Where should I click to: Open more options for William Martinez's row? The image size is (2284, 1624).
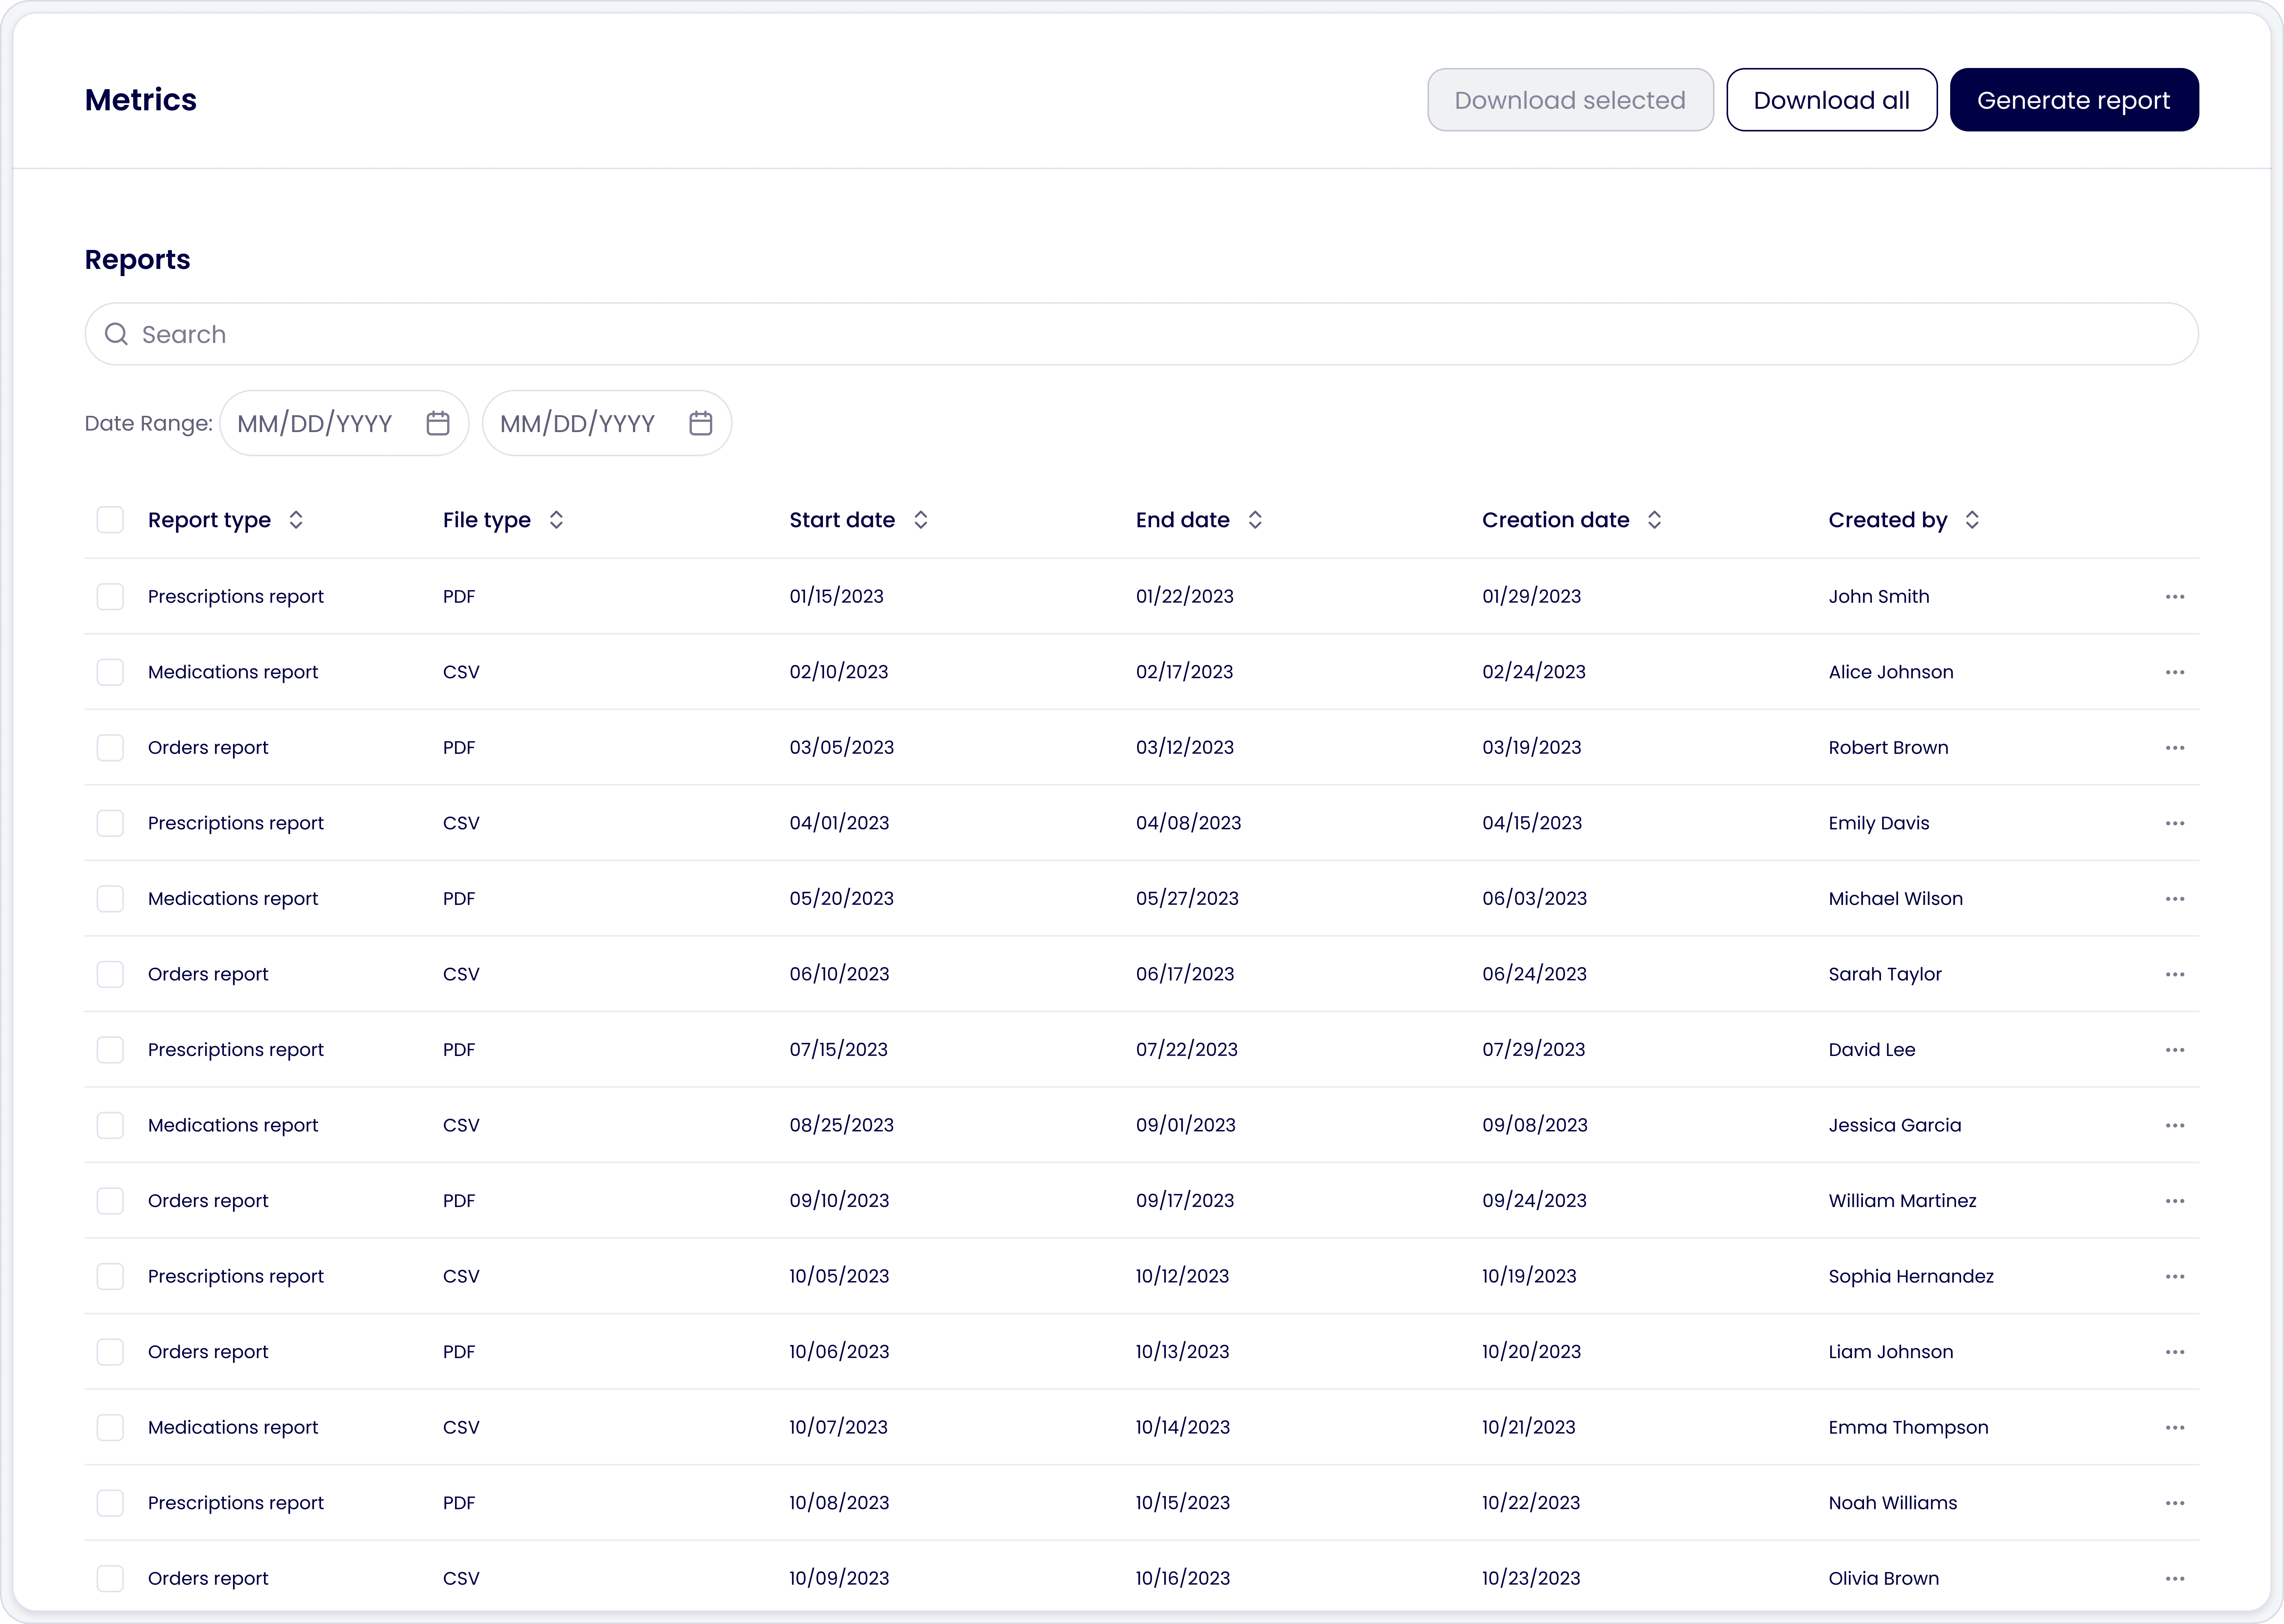[2175, 1201]
